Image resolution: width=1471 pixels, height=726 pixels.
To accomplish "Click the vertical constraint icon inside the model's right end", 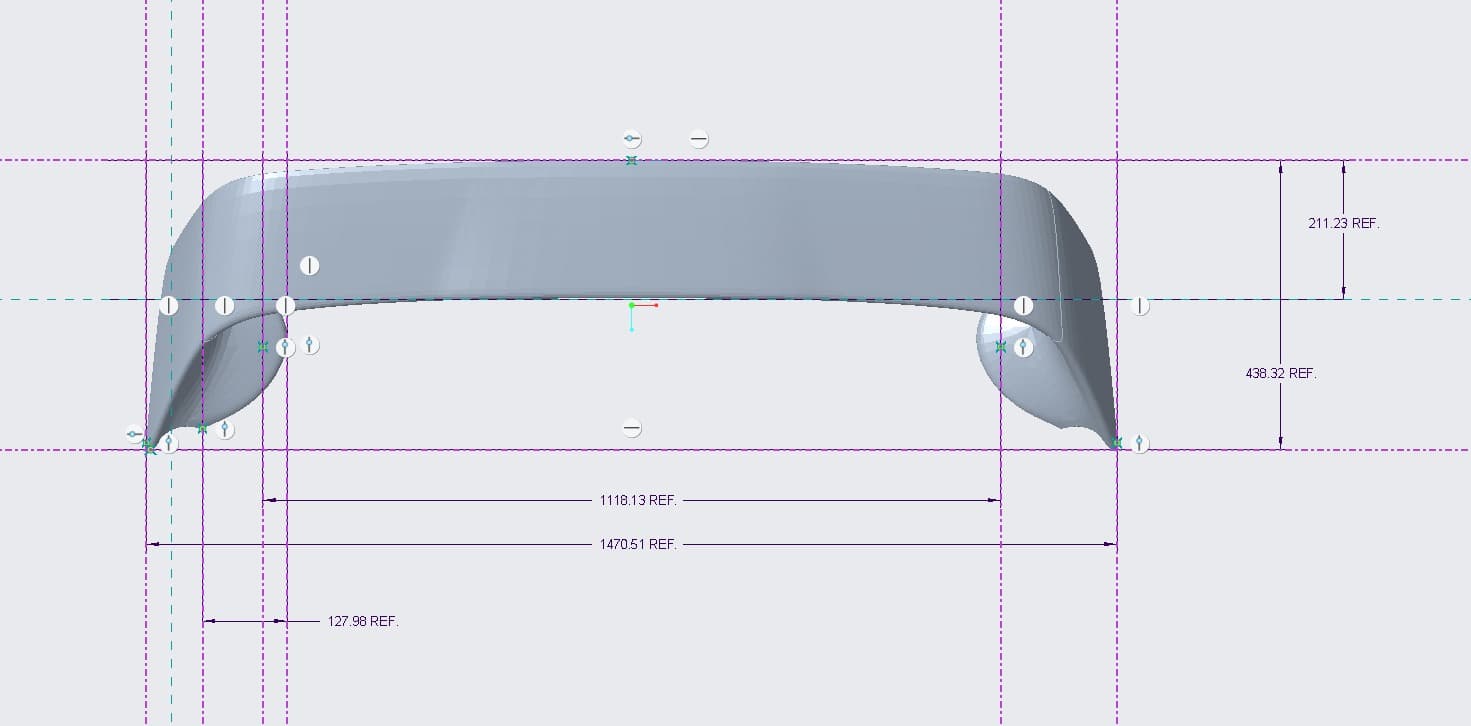I will pyautogui.click(x=1023, y=305).
